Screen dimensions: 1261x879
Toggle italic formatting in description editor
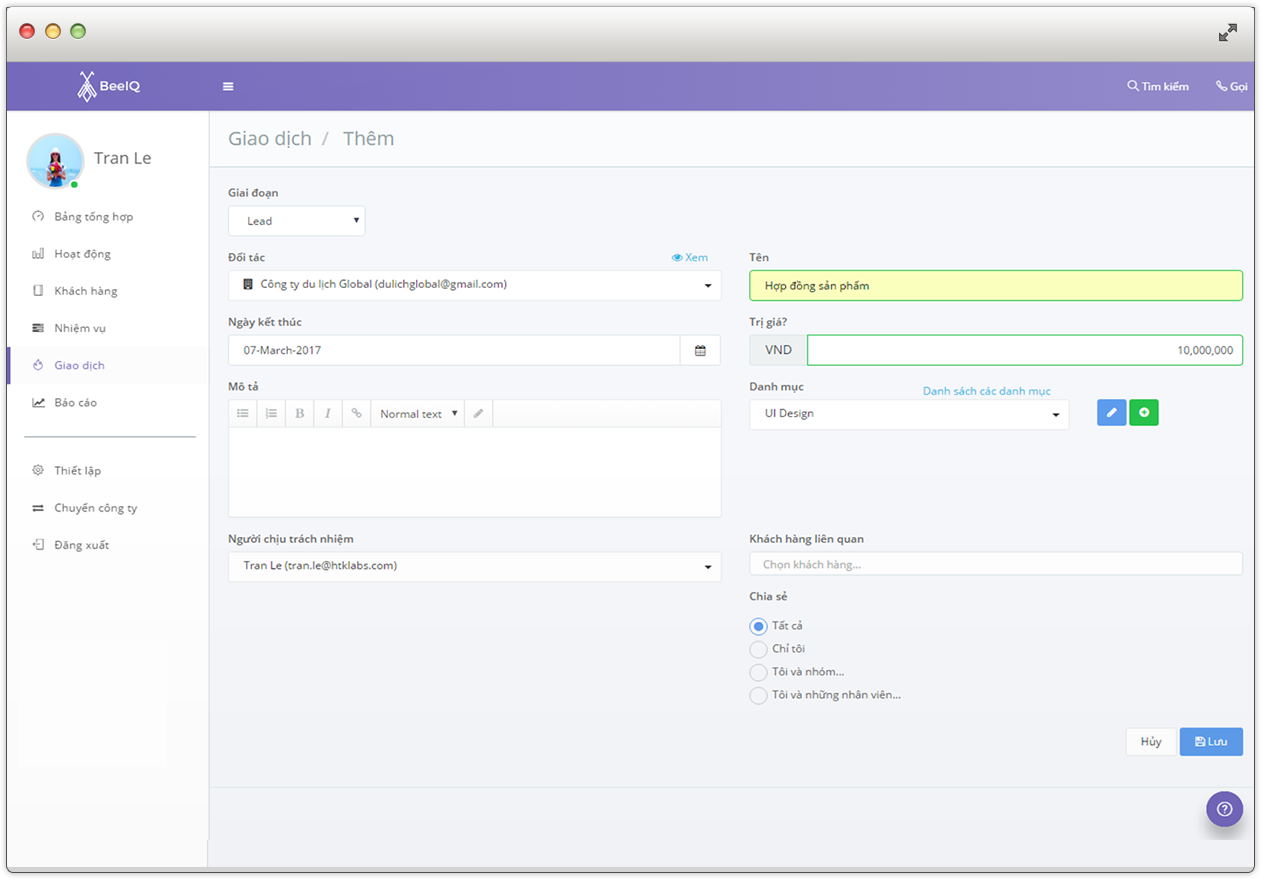click(327, 414)
